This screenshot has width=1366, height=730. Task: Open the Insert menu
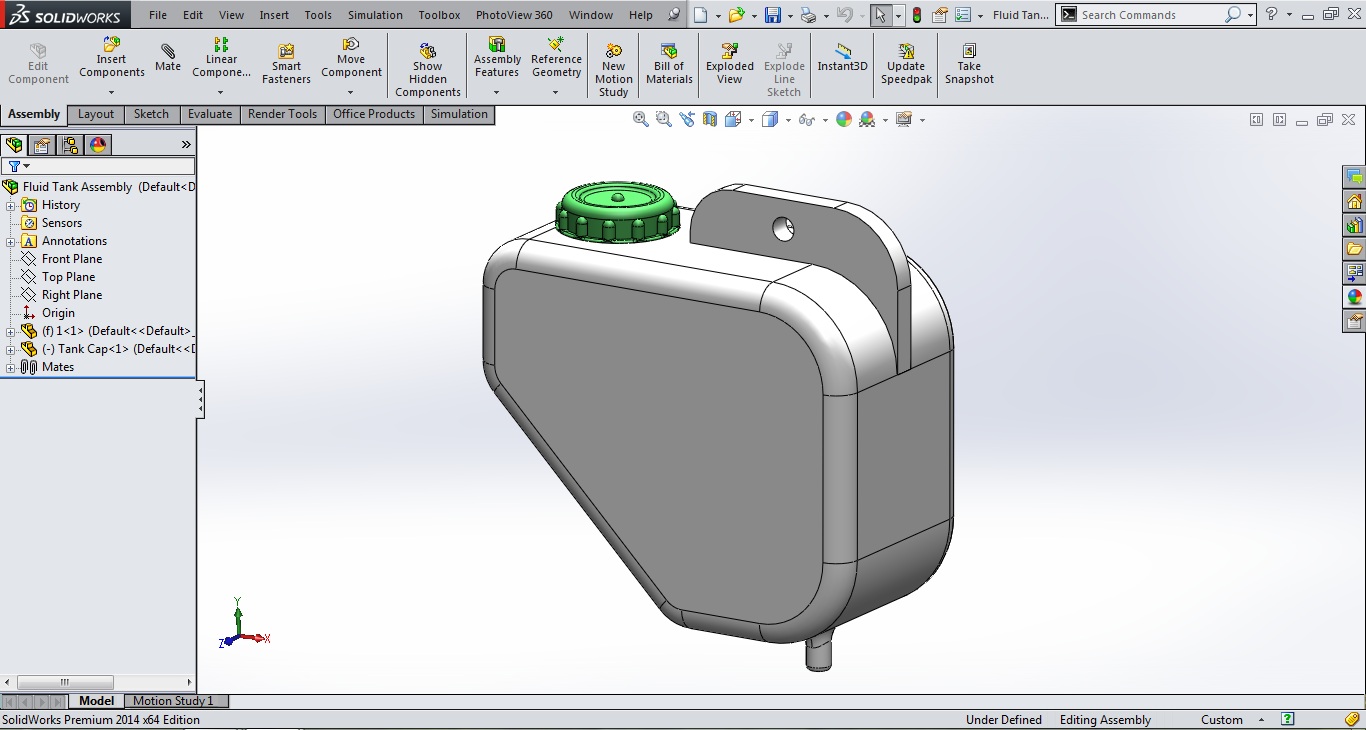click(x=274, y=15)
